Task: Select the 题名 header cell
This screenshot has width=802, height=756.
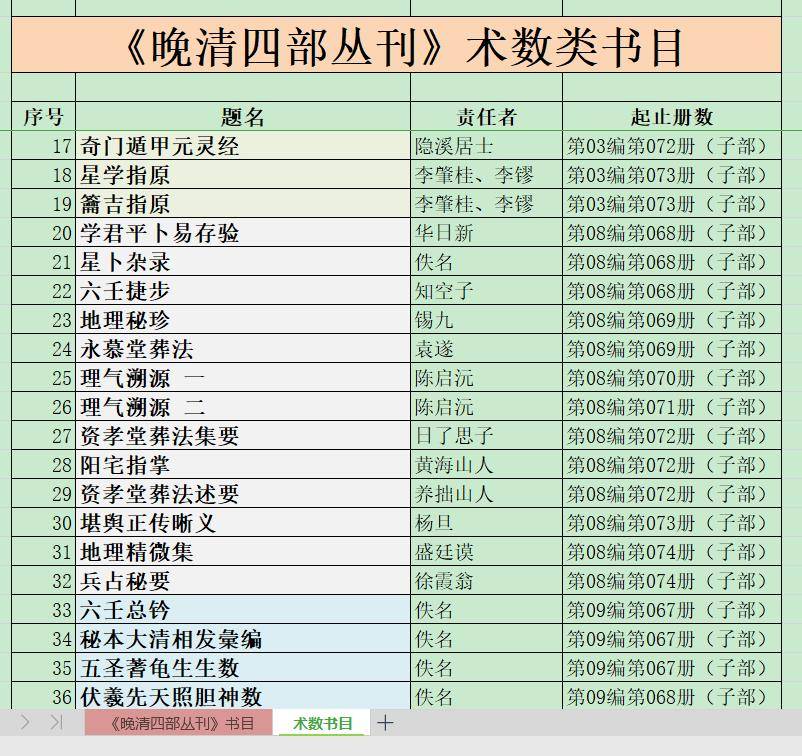Action: click(x=243, y=115)
